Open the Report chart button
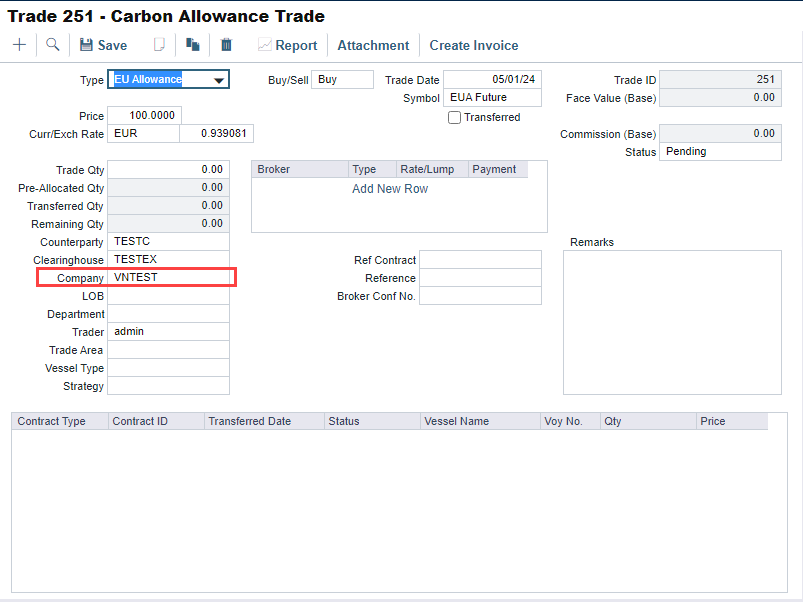The width and height of the screenshot is (803, 602). [x=287, y=45]
